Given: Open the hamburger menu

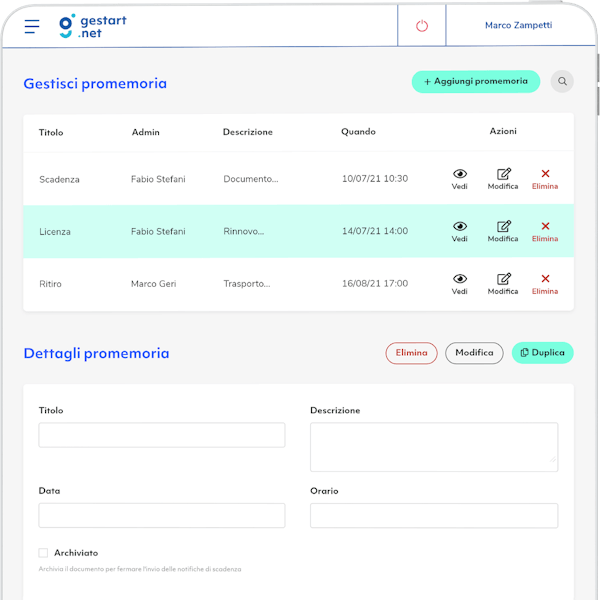Looking at the screenshot, I should click(32, 26).
